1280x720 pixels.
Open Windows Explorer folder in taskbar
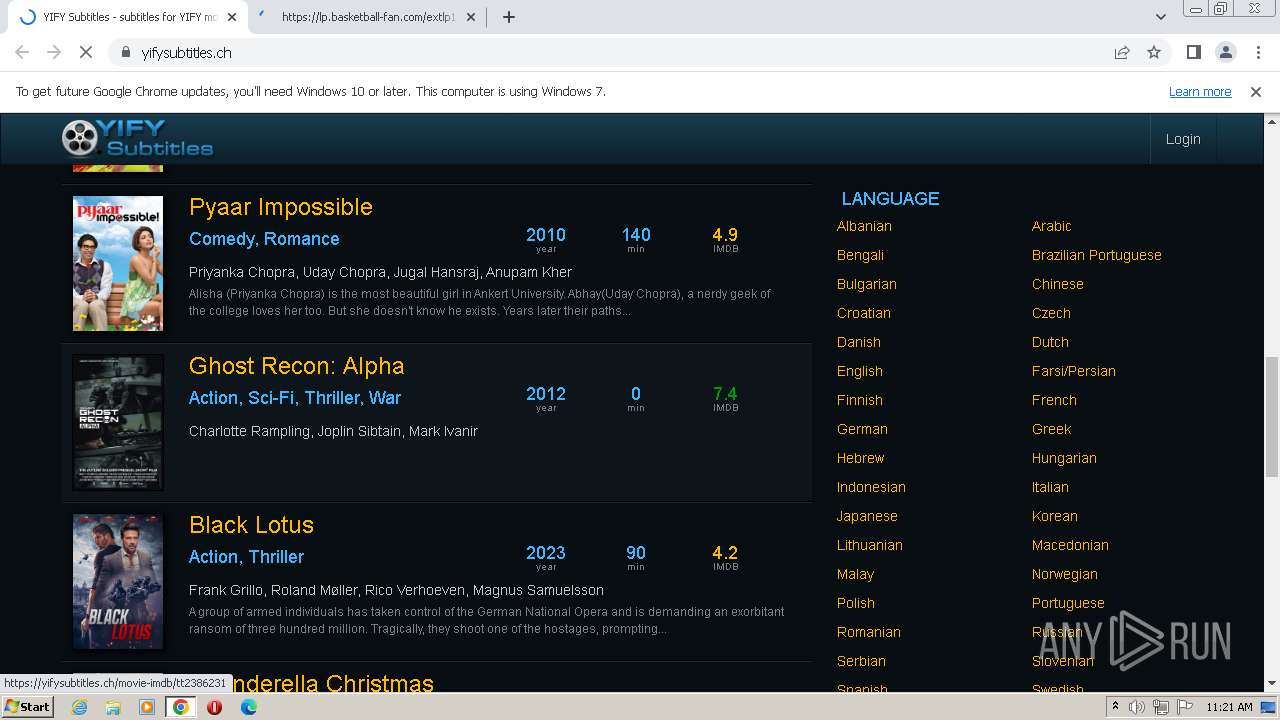click(113, 707)
